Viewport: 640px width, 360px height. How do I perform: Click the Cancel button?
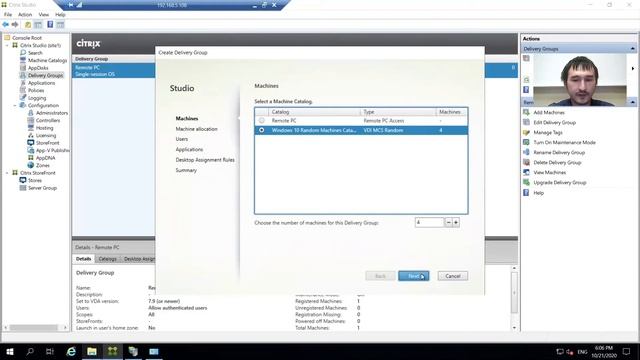(453, 276)
